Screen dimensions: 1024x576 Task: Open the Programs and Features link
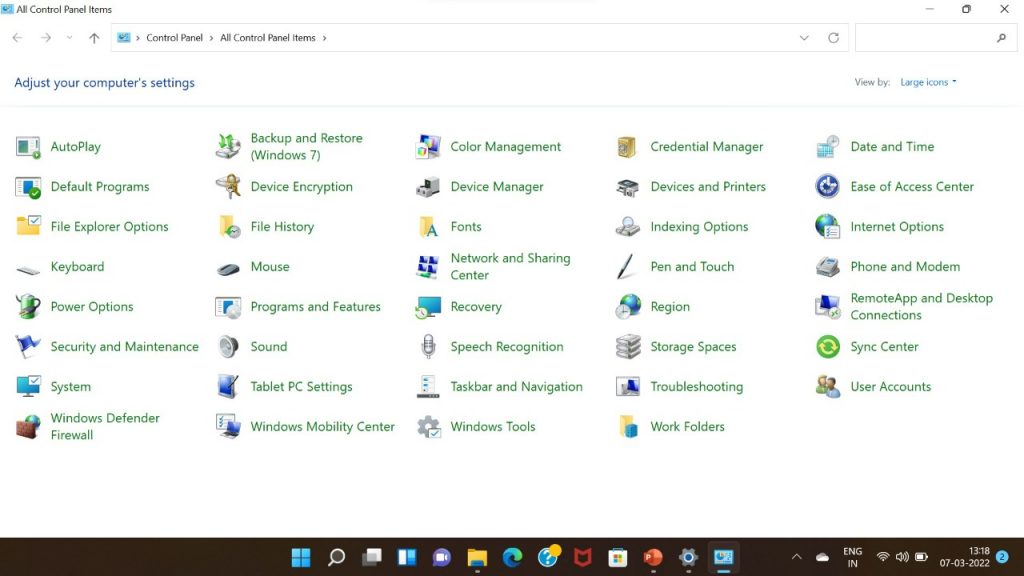point(315,307)
